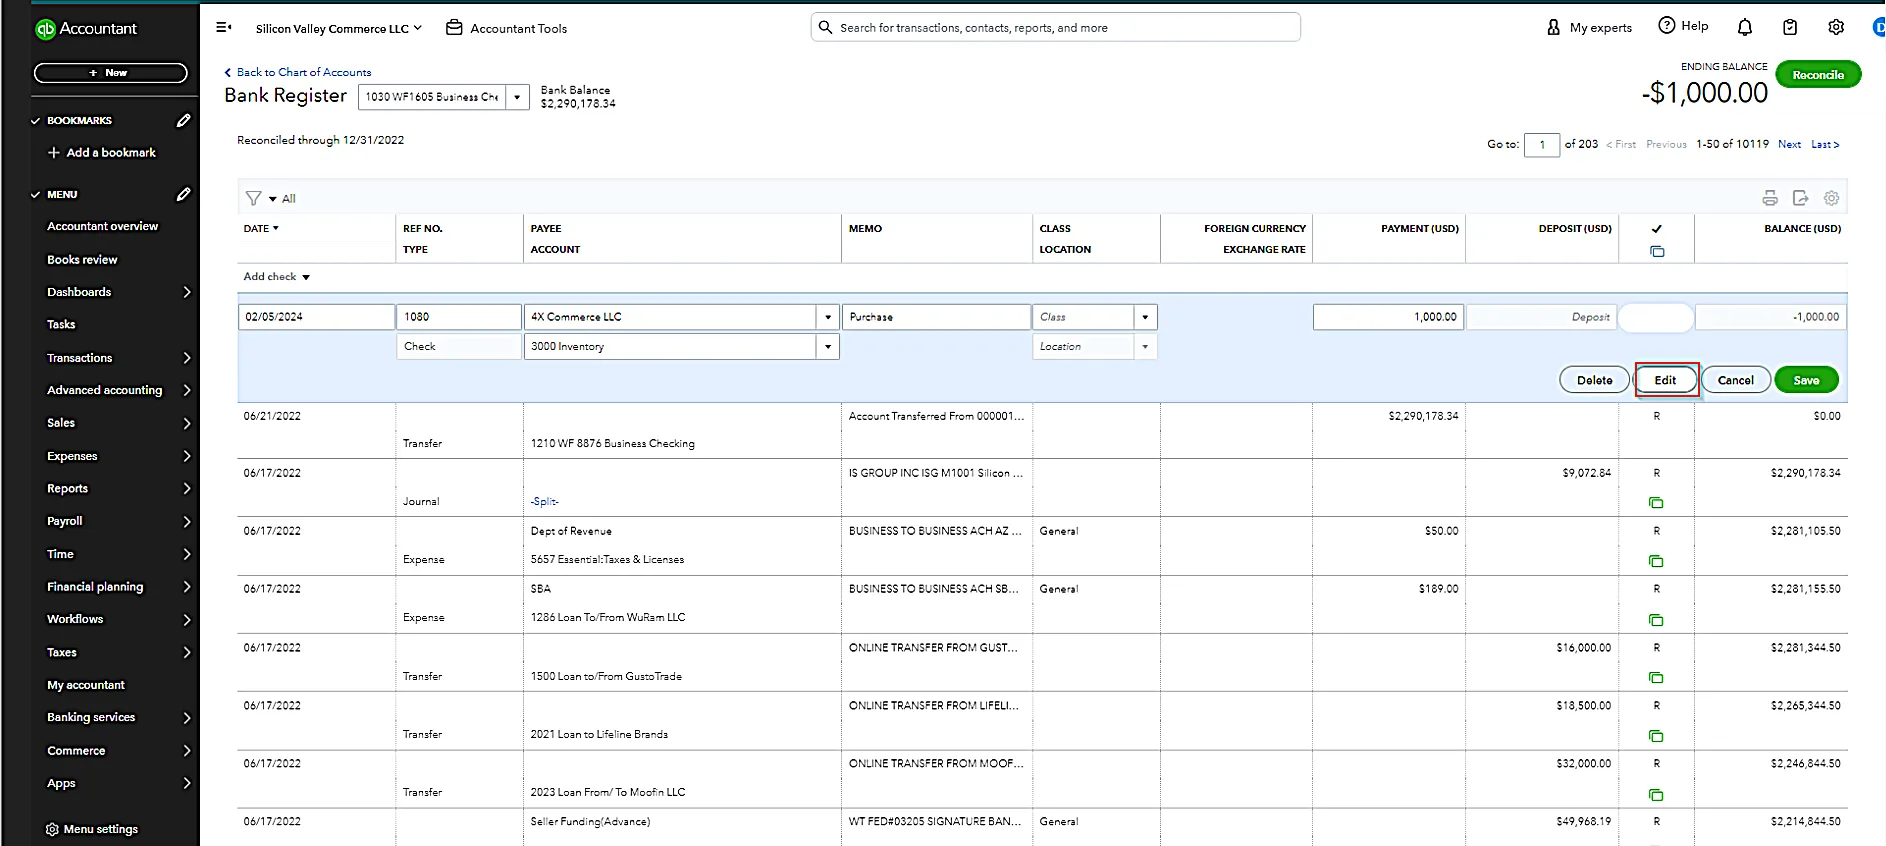
Task: Collapse the sidebar with the hamburger icon
Action: pyautogui.click(x=224, y=28)
